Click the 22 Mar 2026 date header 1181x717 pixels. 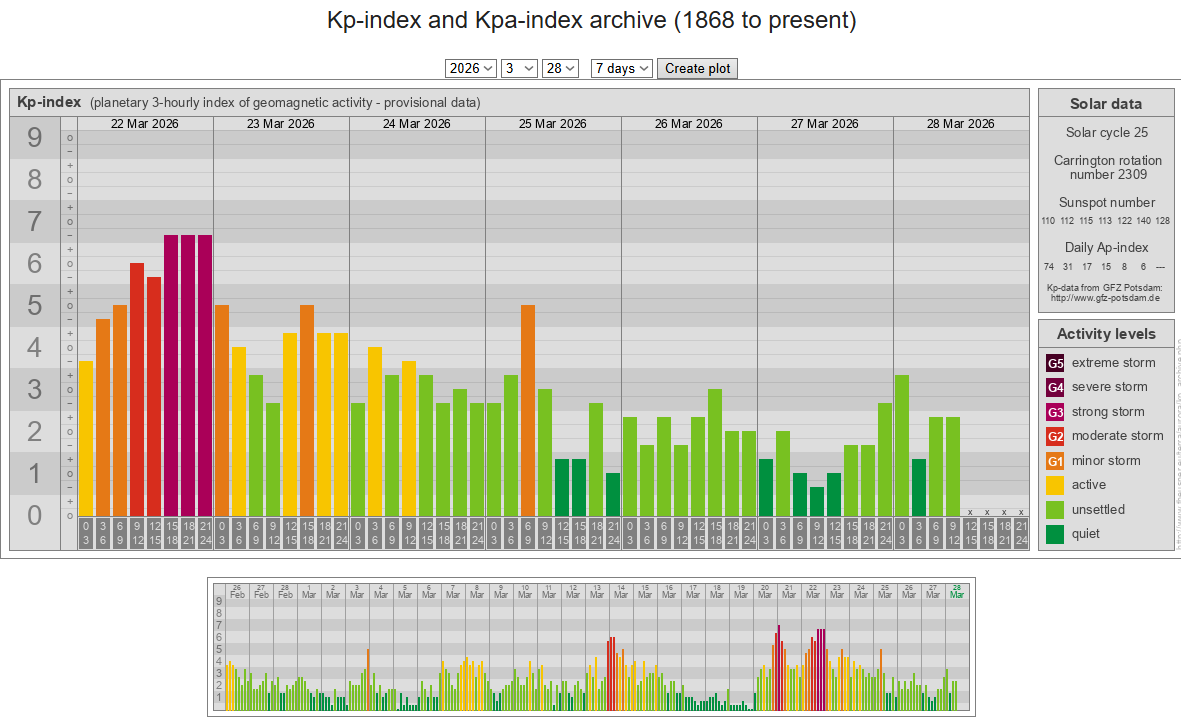click(145, 124)
